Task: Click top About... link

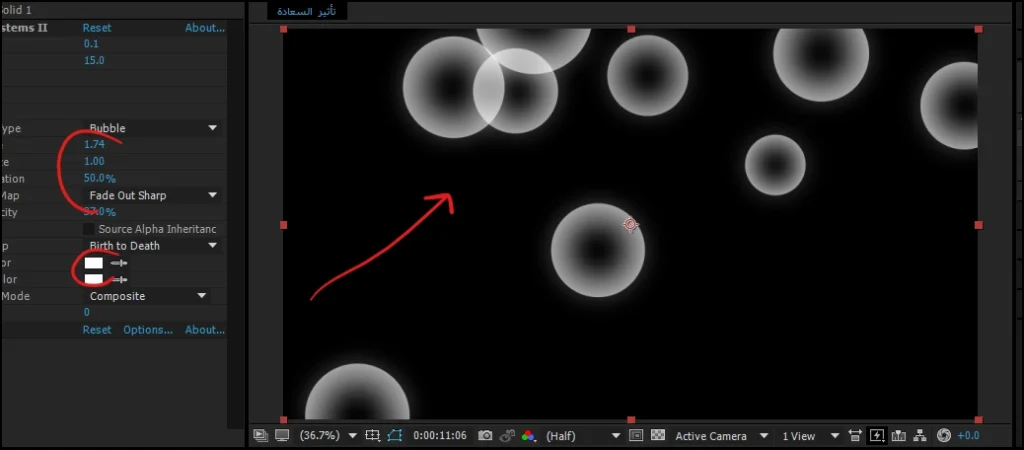Action: pyautogui.click(x=204, y=28)
